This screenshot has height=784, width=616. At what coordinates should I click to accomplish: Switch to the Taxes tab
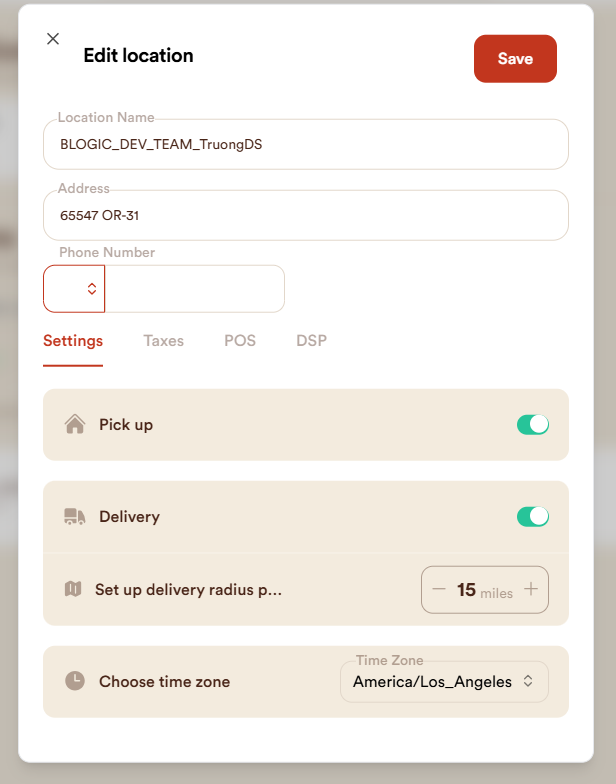163,341
